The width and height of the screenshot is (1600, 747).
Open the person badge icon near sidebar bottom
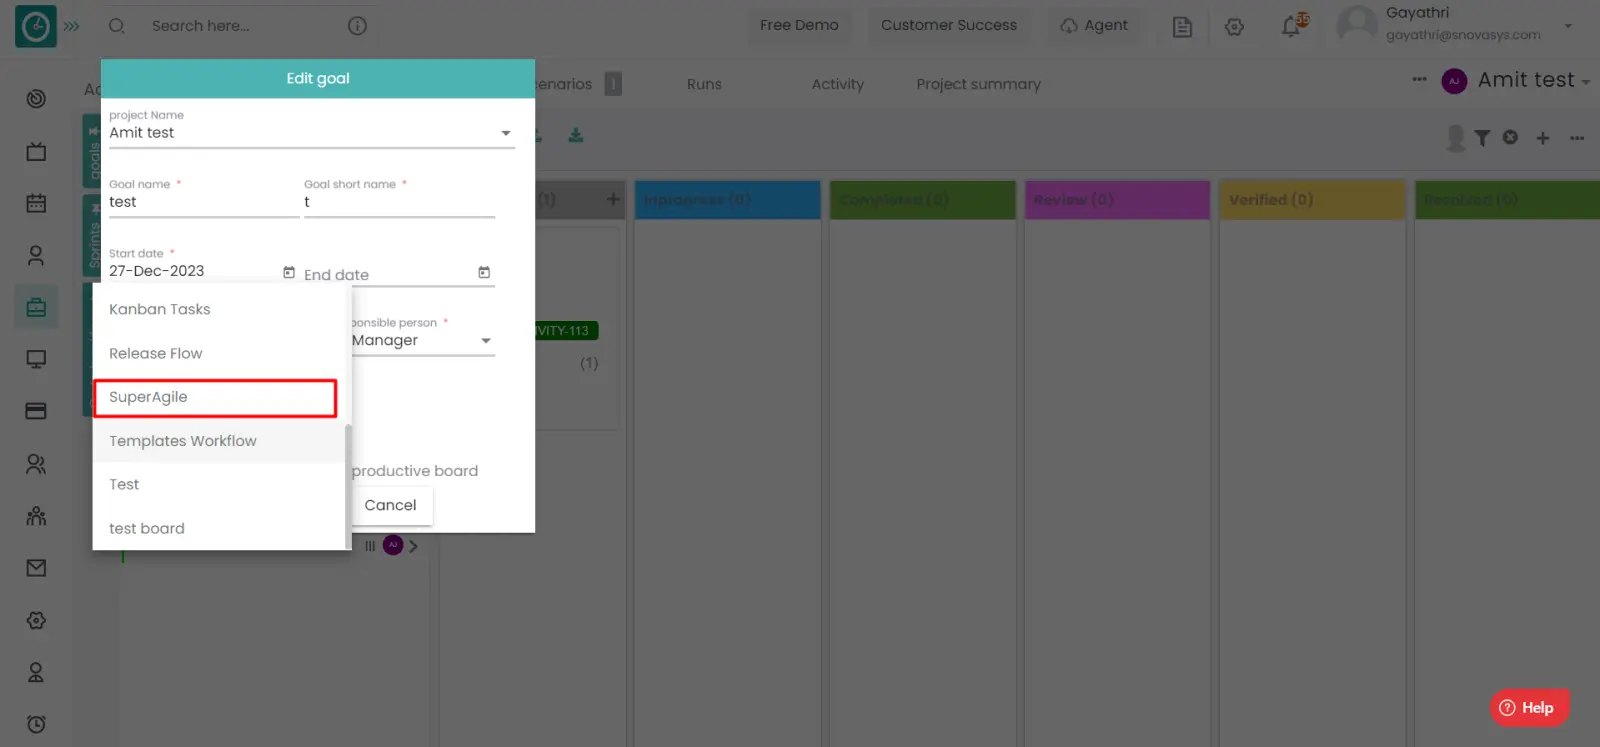click(36, 672)
